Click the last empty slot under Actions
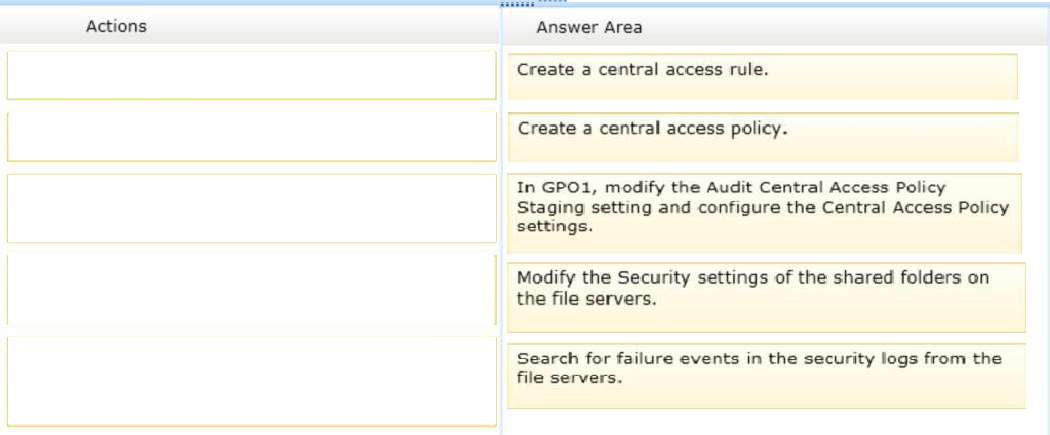 pos(251,381)
